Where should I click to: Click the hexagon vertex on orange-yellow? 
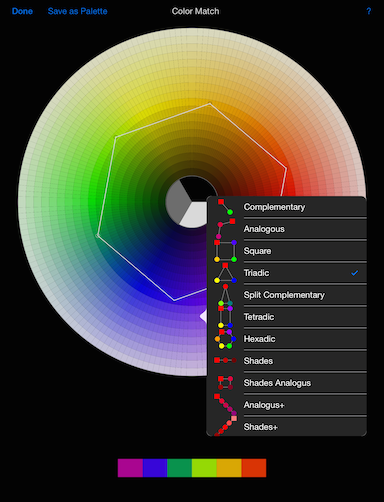(x=210, y=104)
